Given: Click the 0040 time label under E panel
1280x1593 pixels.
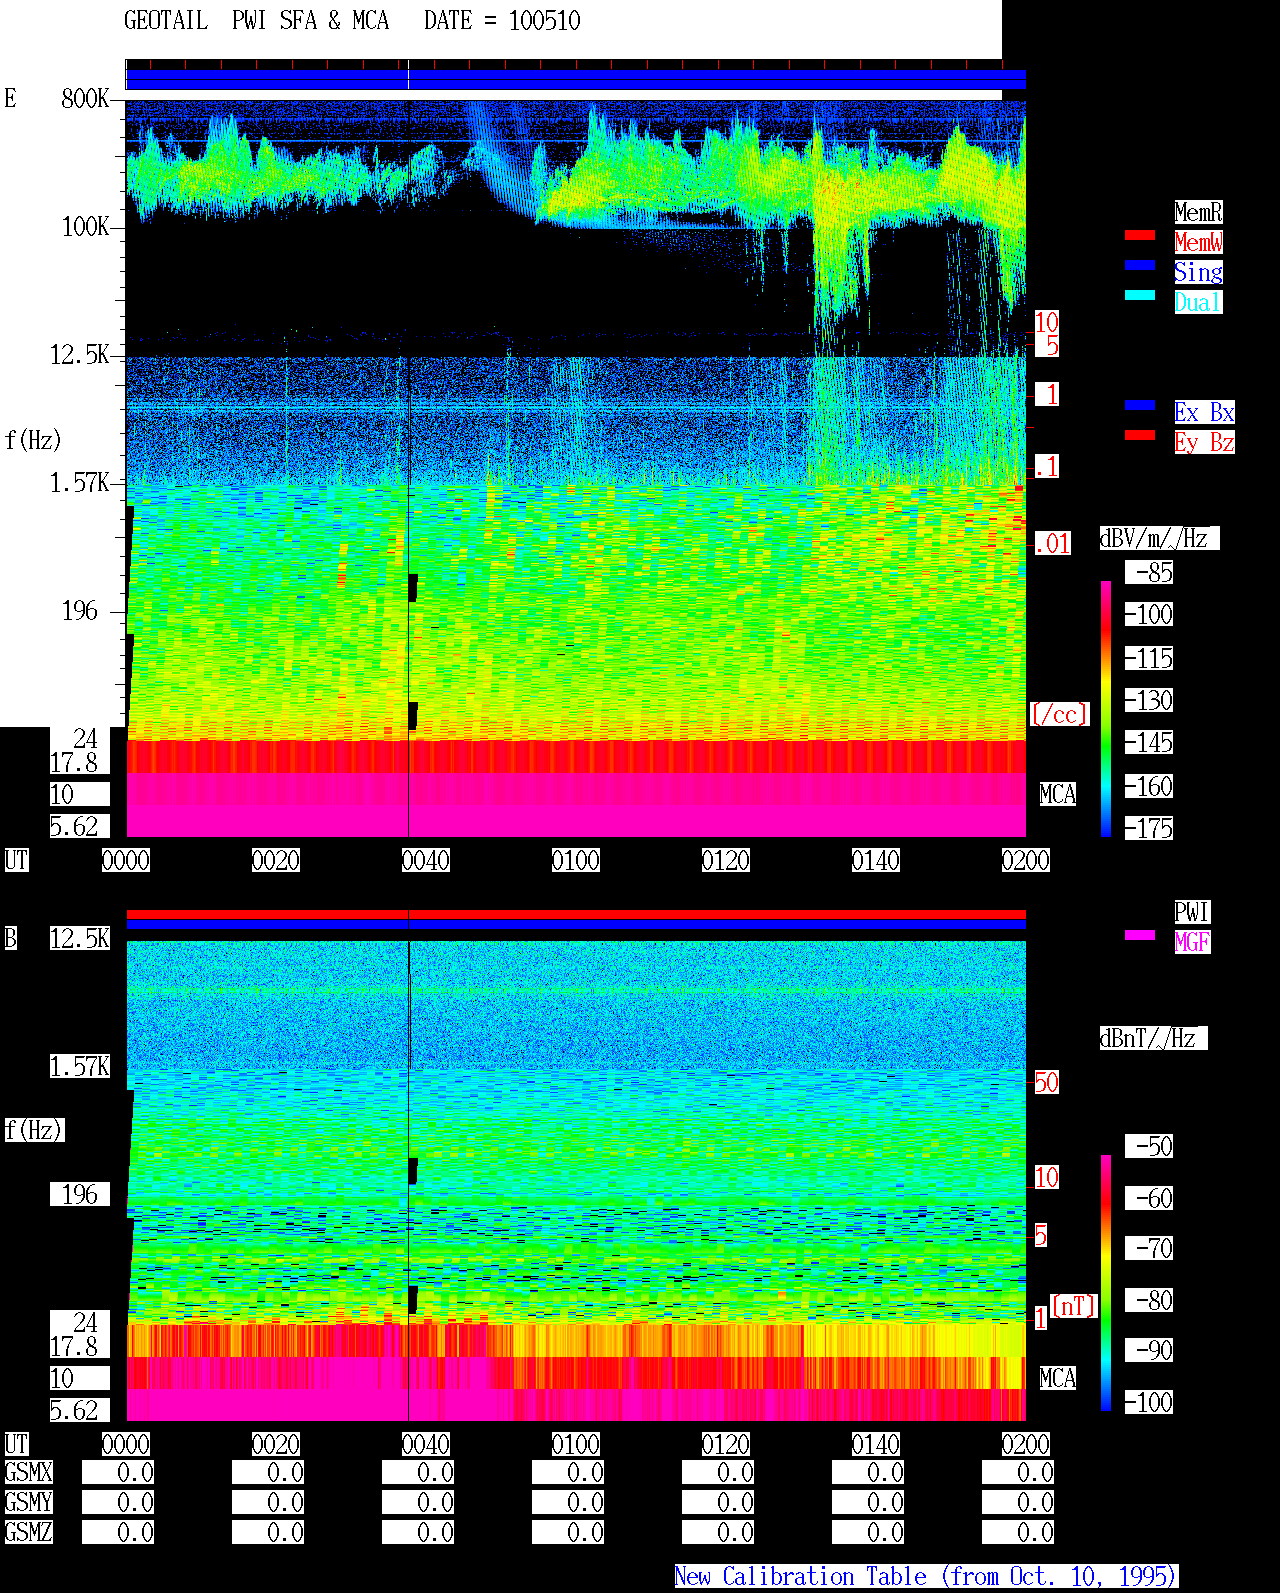Looking at the screenshot, I should [426, 860].
